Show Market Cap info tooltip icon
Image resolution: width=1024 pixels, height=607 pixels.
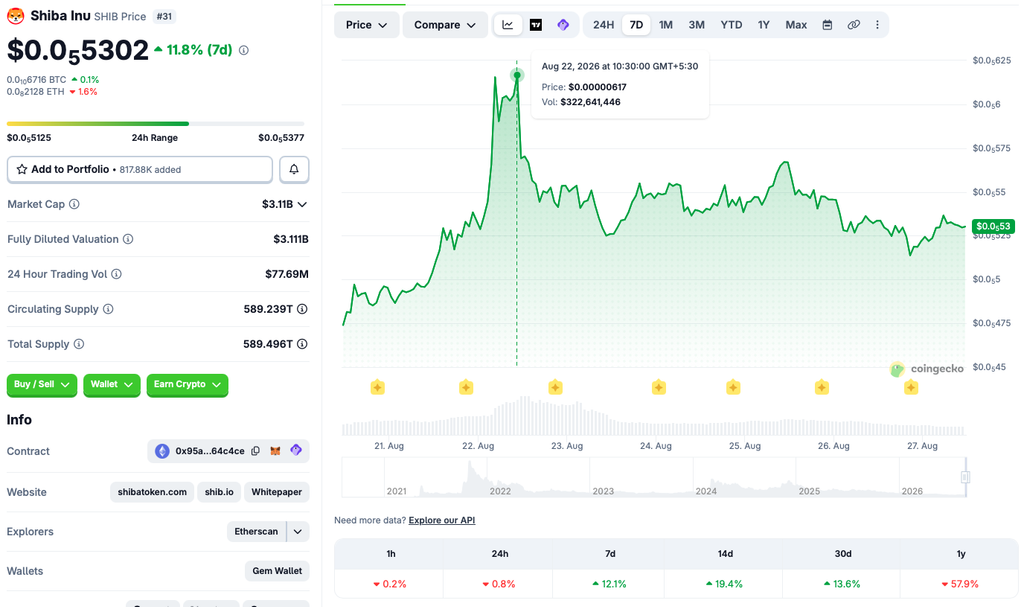(74, 204)
